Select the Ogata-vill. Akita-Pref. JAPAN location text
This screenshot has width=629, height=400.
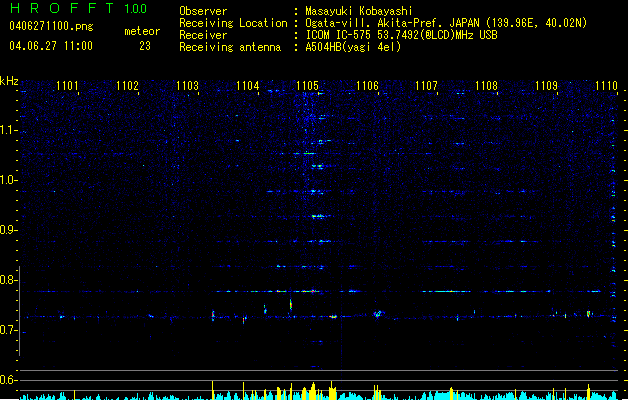446,23
